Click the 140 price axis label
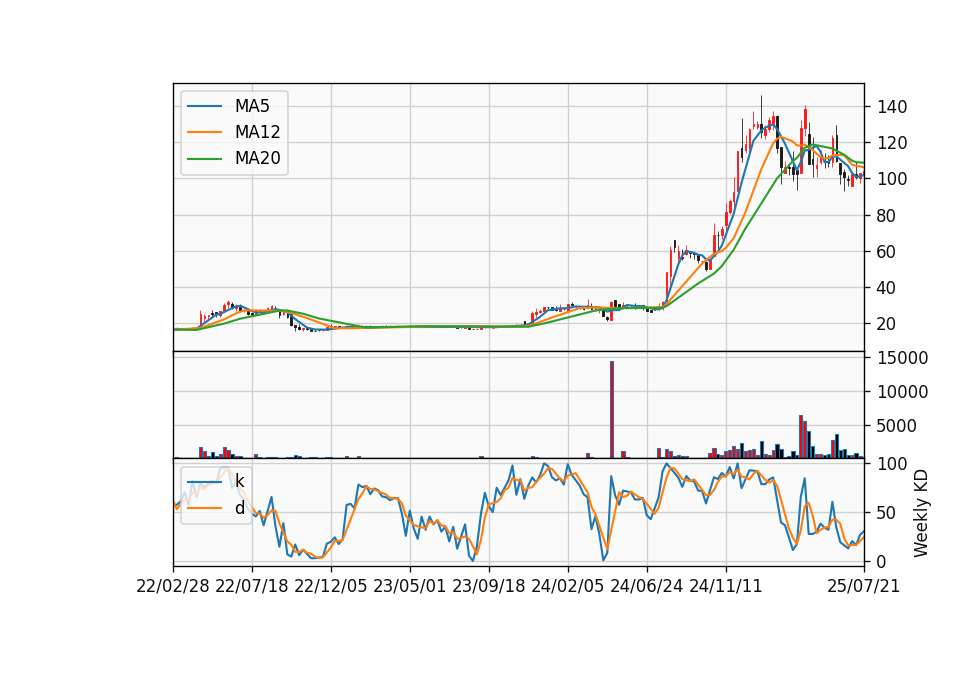 coord(892,107)
